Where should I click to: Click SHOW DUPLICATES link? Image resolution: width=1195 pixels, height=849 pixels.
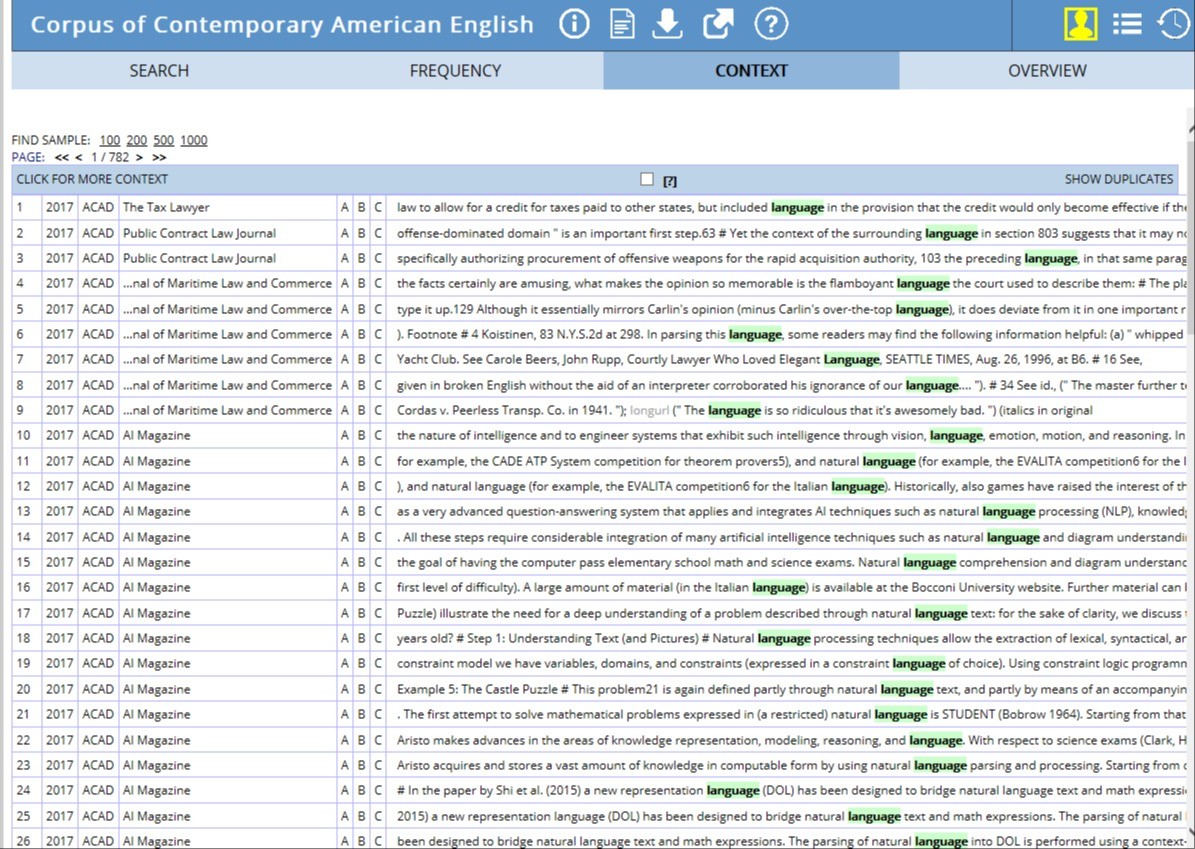coord(1118,179)
